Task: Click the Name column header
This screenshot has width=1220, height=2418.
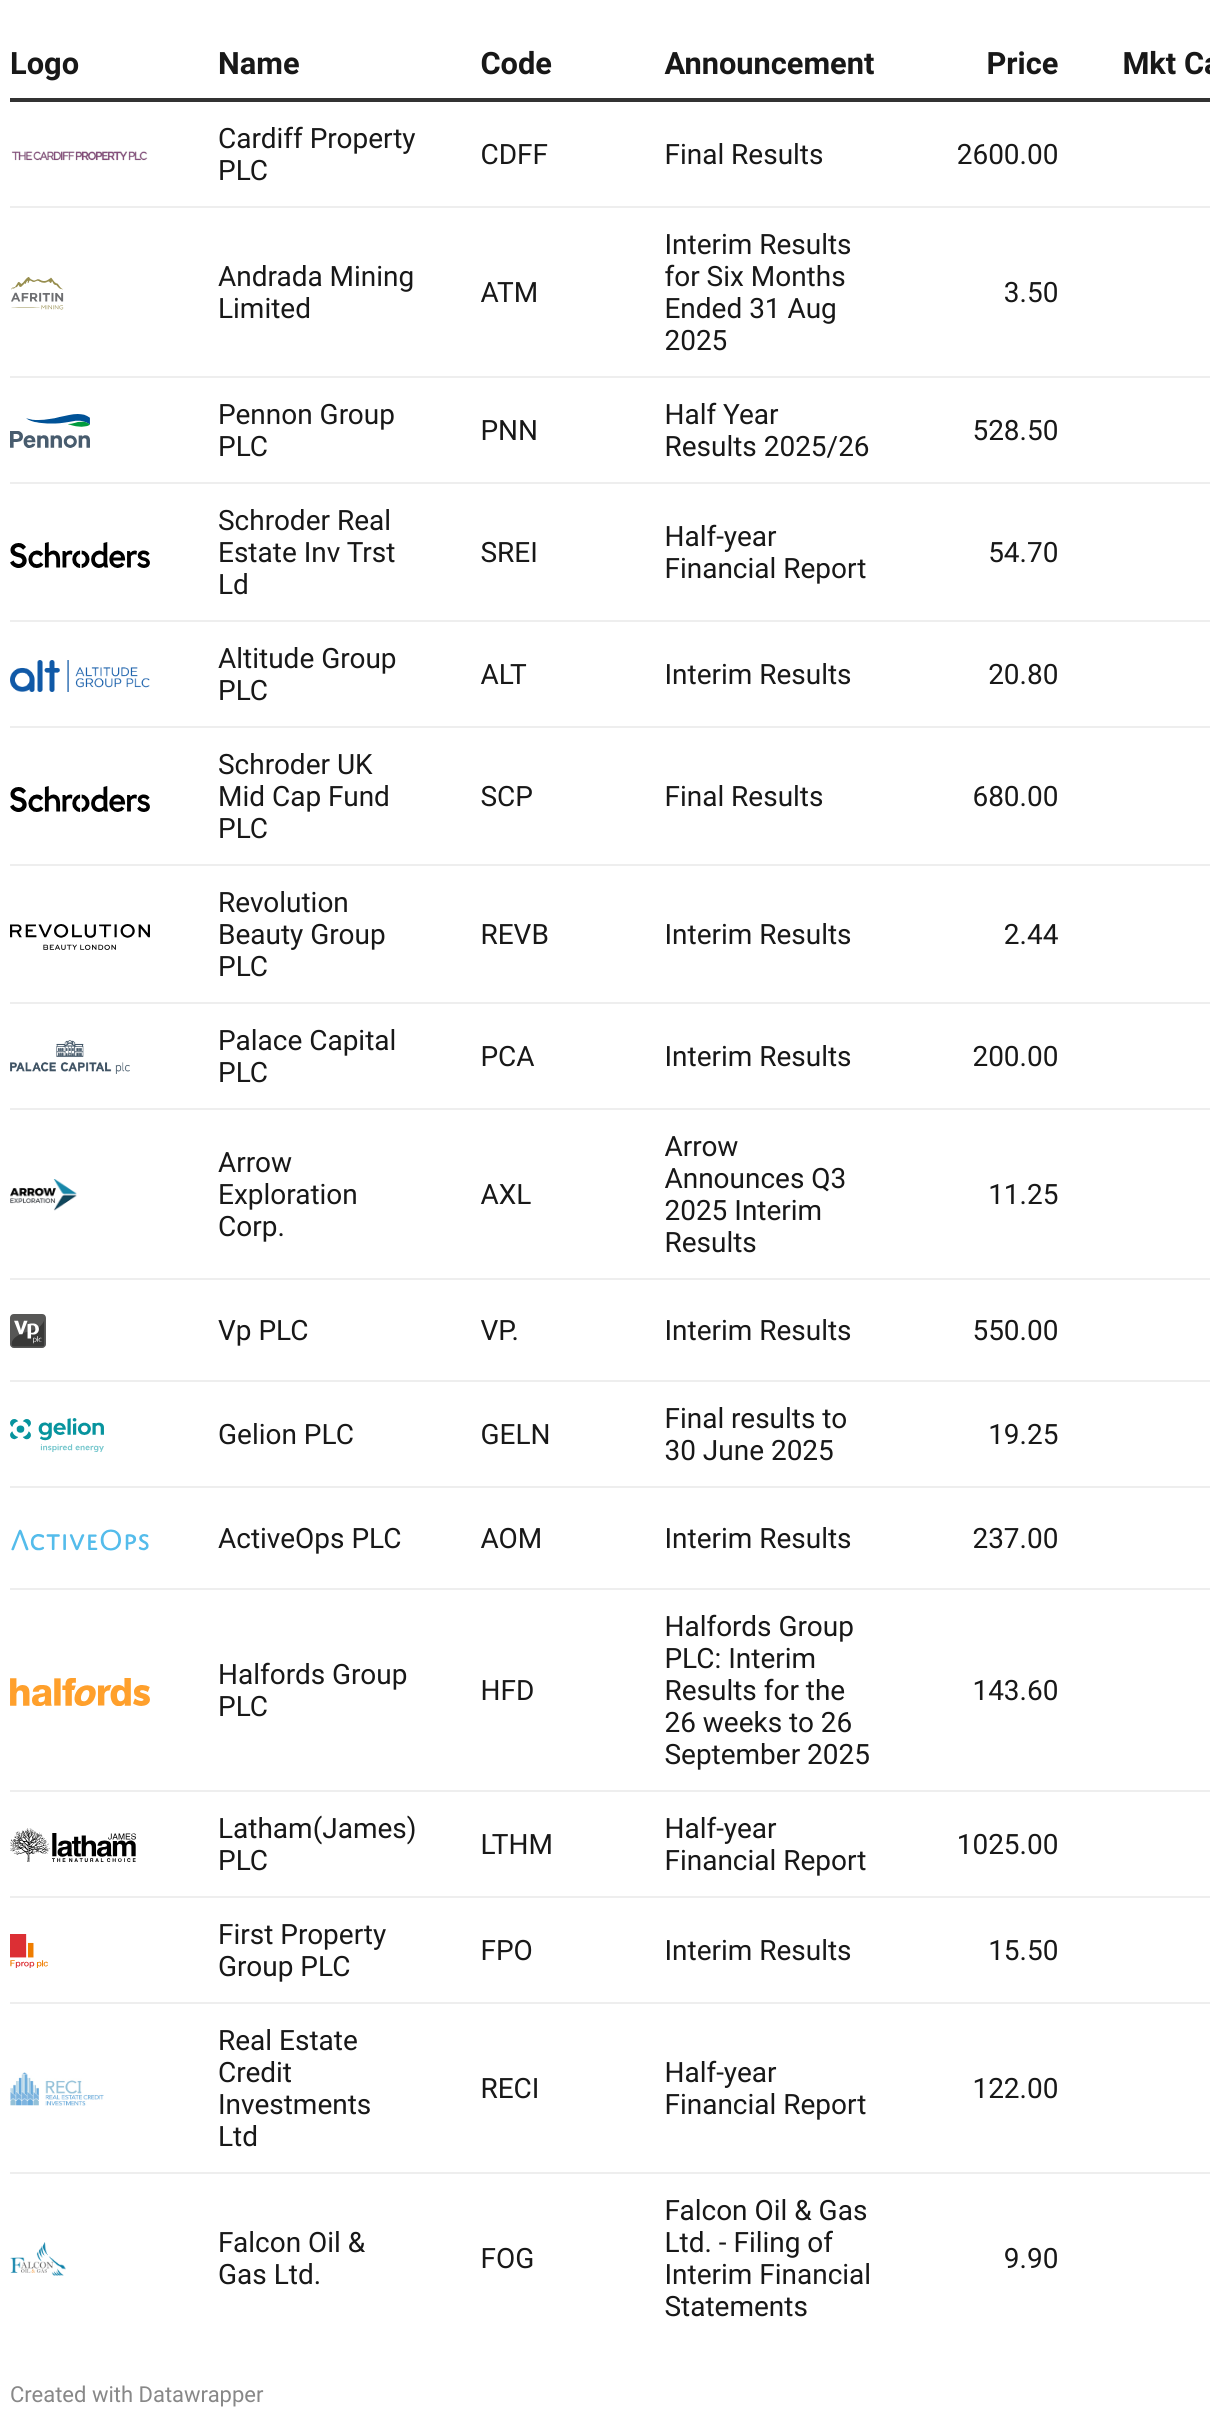Action: click(x=258, y=64)
